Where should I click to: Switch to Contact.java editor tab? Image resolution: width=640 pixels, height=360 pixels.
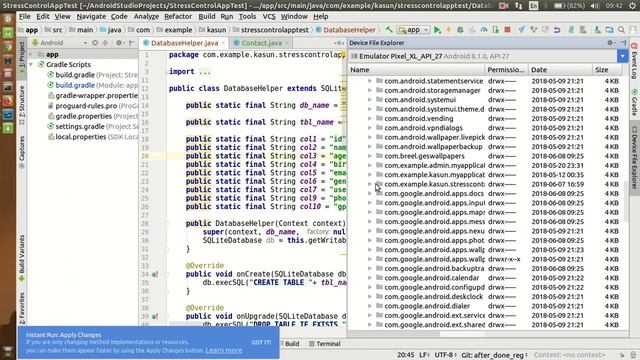pyautogui.click(x=261, y=43)
